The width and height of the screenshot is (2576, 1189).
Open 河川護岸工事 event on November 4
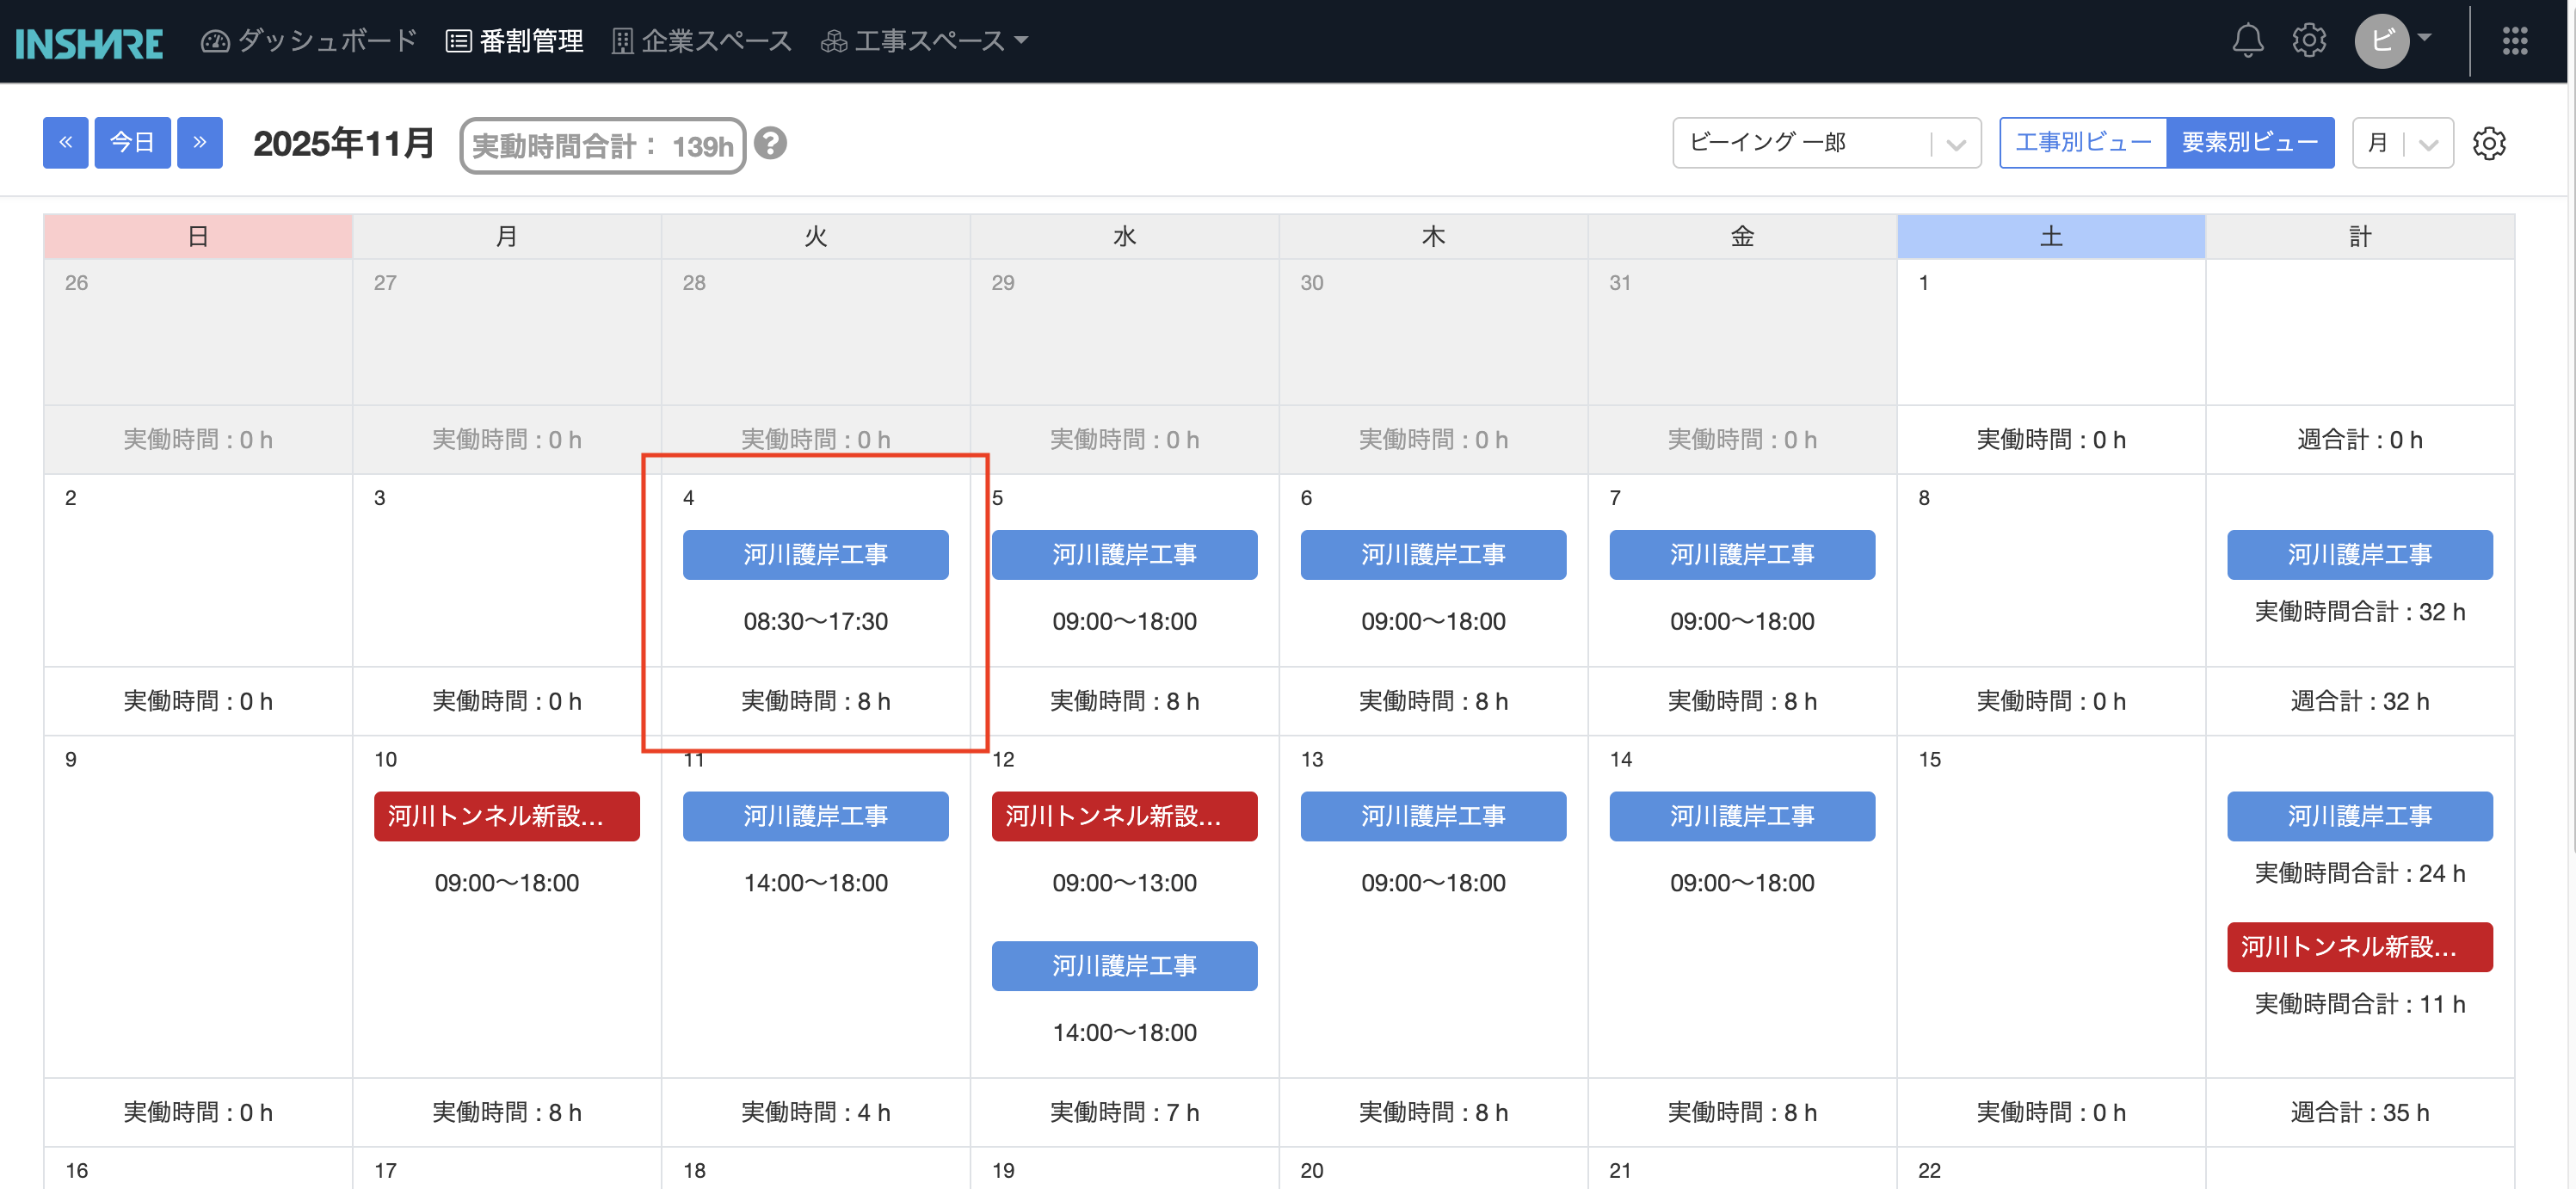coord(816,555)
